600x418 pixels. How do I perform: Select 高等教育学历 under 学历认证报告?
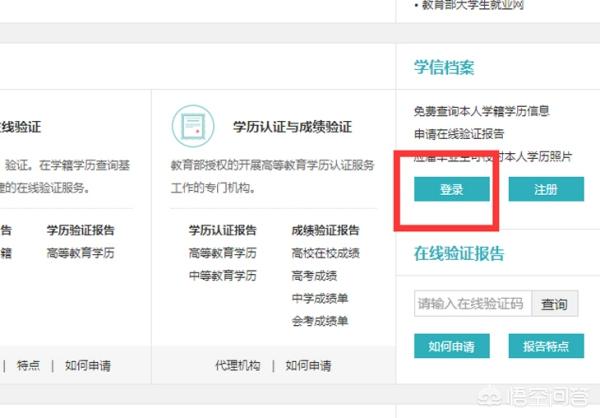point(222,253)
